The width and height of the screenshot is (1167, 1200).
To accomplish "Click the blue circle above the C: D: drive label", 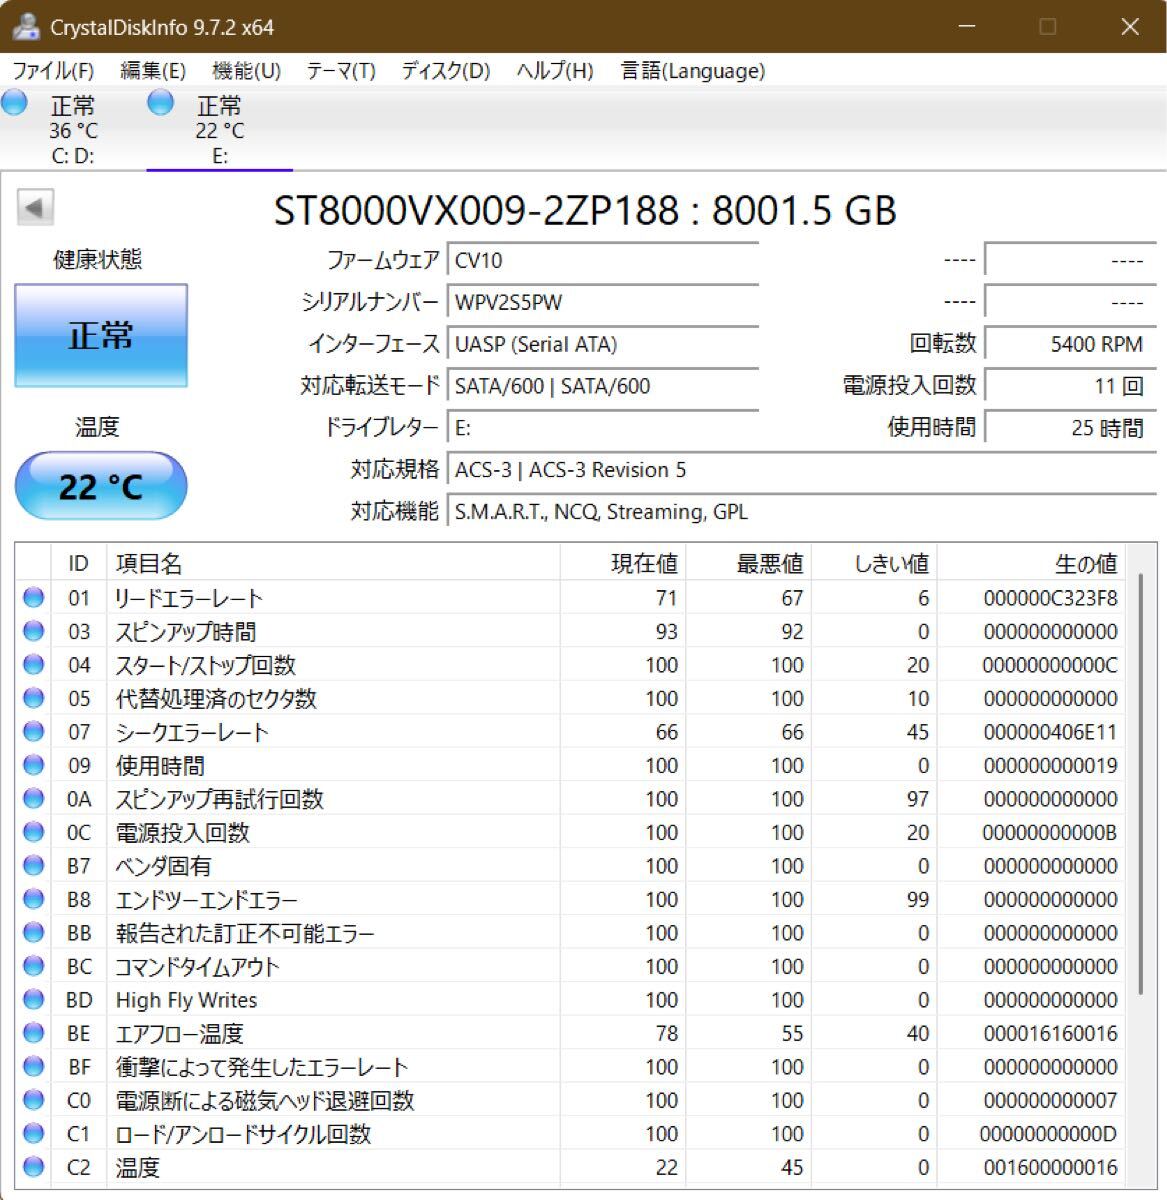I will coord(14,102).
